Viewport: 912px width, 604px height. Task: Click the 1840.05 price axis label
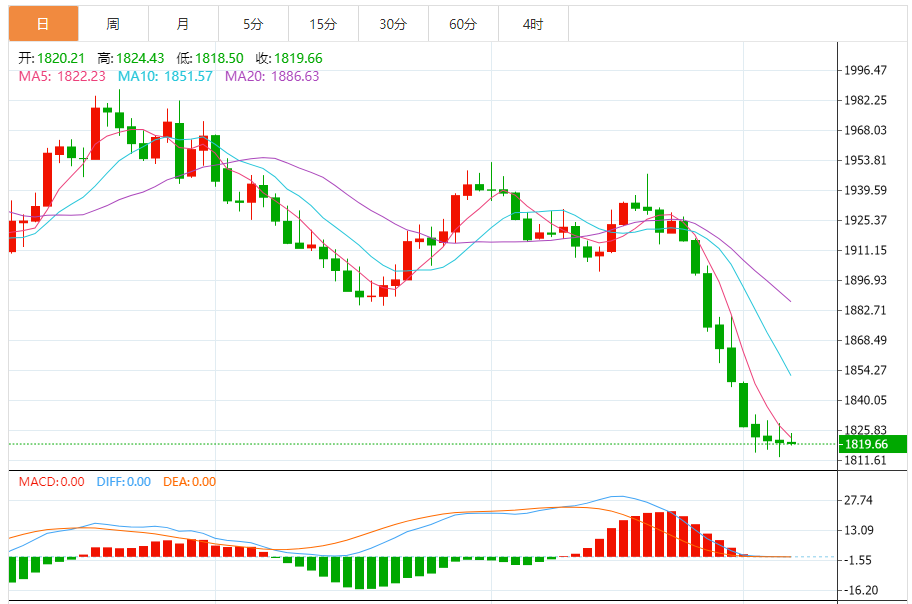coord(865,400)
